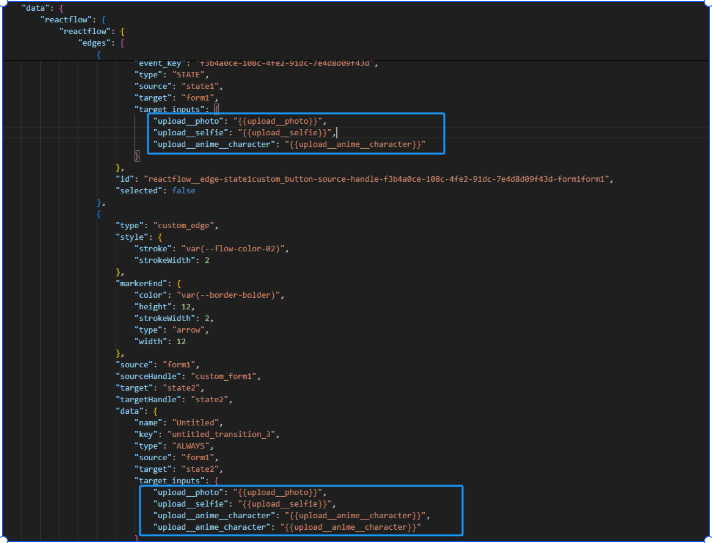Select the "type": "ALWAYS" line
The image size is (712, 543).
click(x=174, y=446)
